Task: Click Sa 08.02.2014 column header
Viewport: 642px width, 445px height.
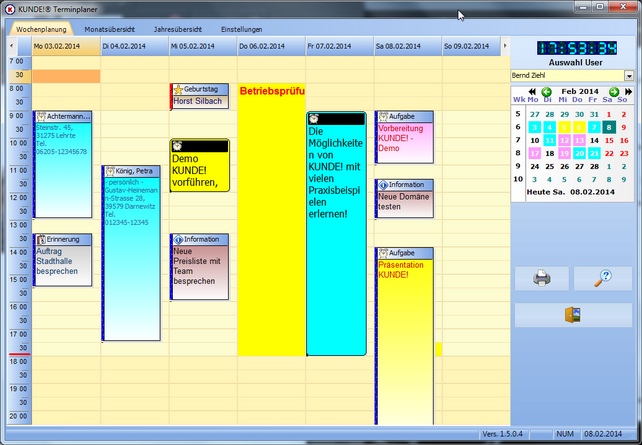Action: (408, 46)
